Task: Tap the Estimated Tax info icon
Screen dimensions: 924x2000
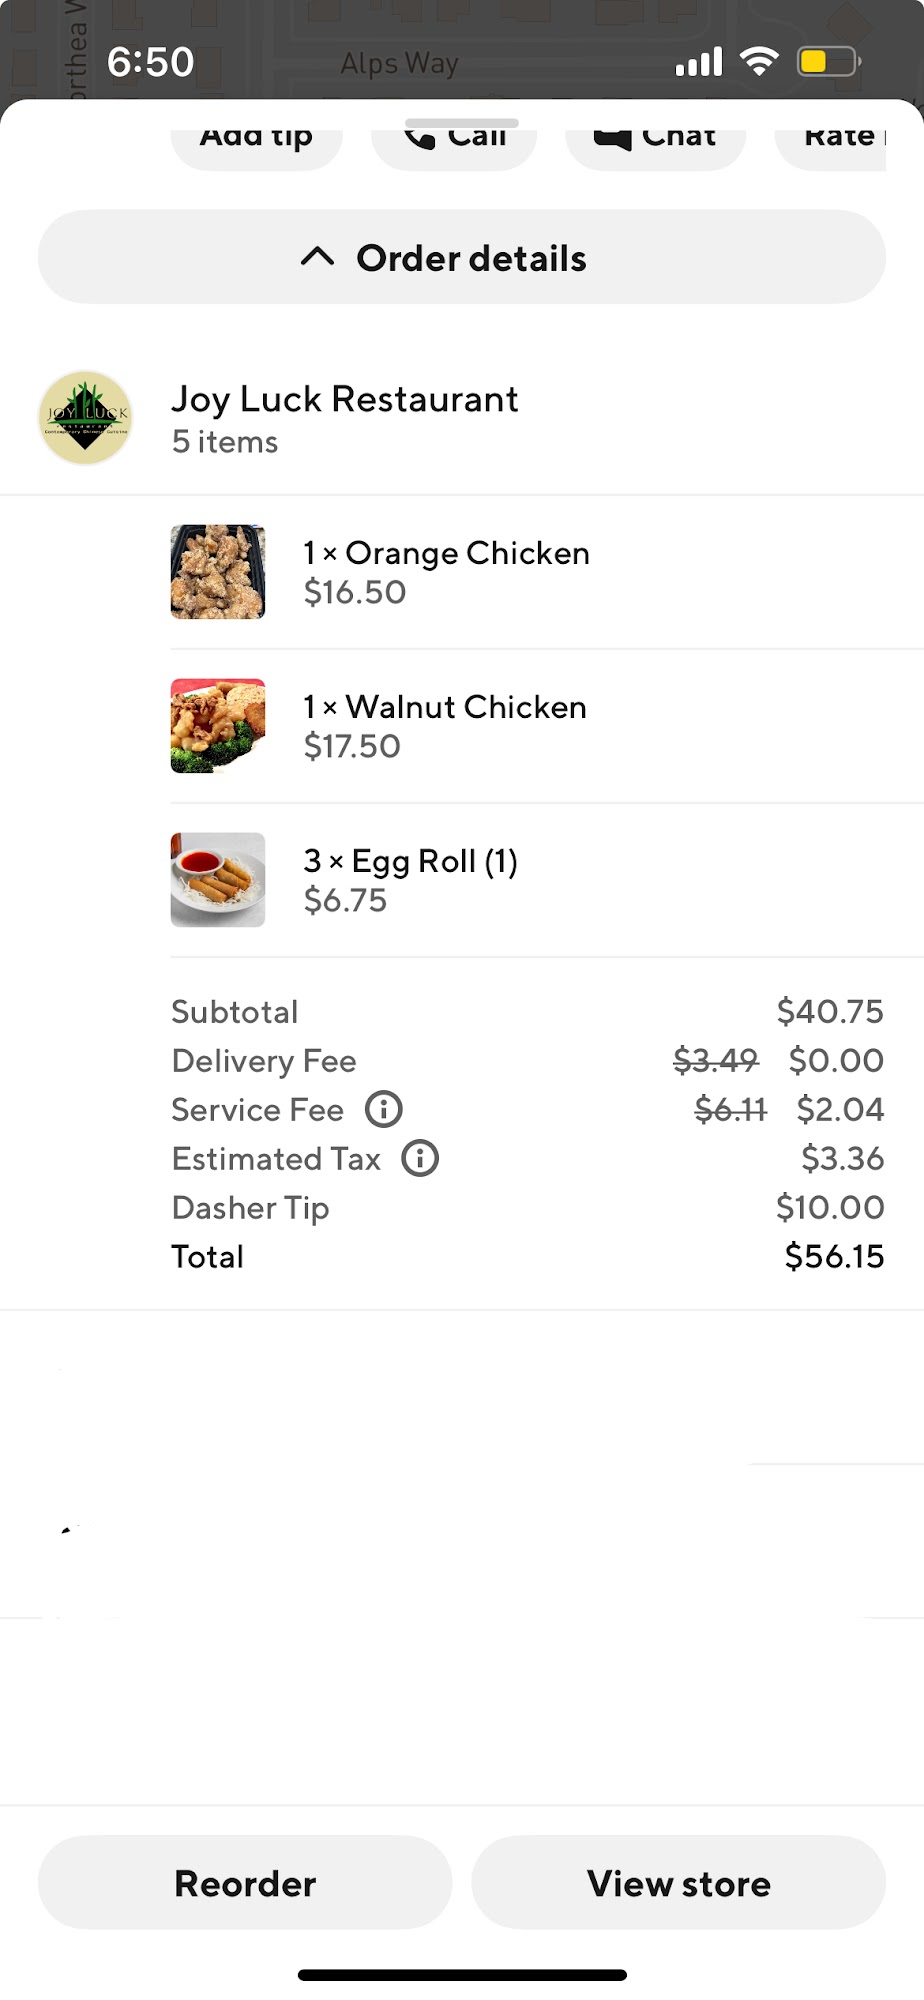Action: (420, 1158)
